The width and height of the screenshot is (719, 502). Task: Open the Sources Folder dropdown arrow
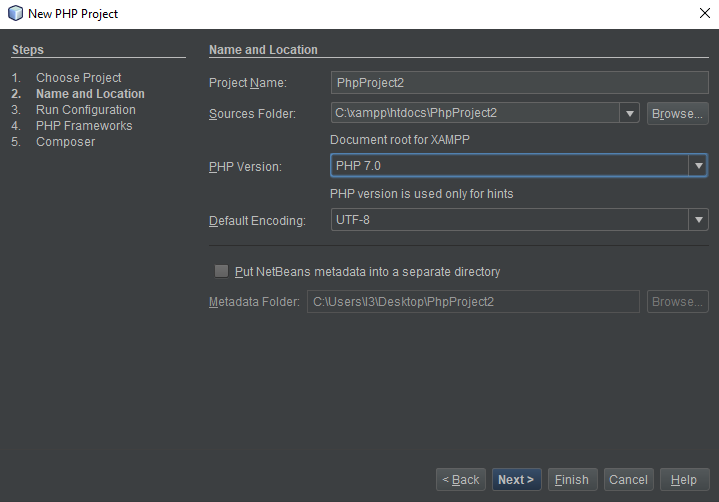tap(630, 113)
